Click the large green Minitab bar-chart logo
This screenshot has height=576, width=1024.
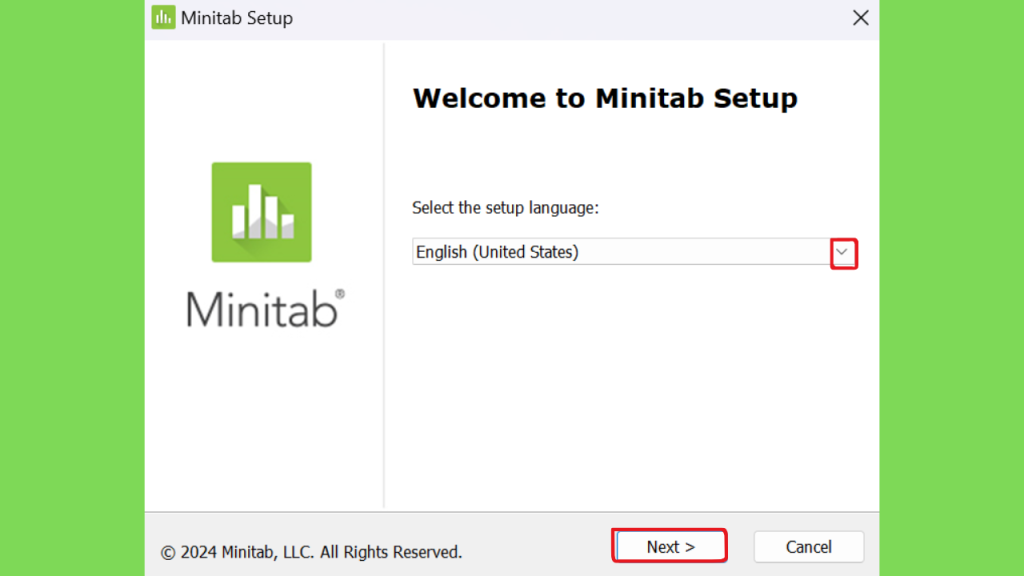point(261,212)
